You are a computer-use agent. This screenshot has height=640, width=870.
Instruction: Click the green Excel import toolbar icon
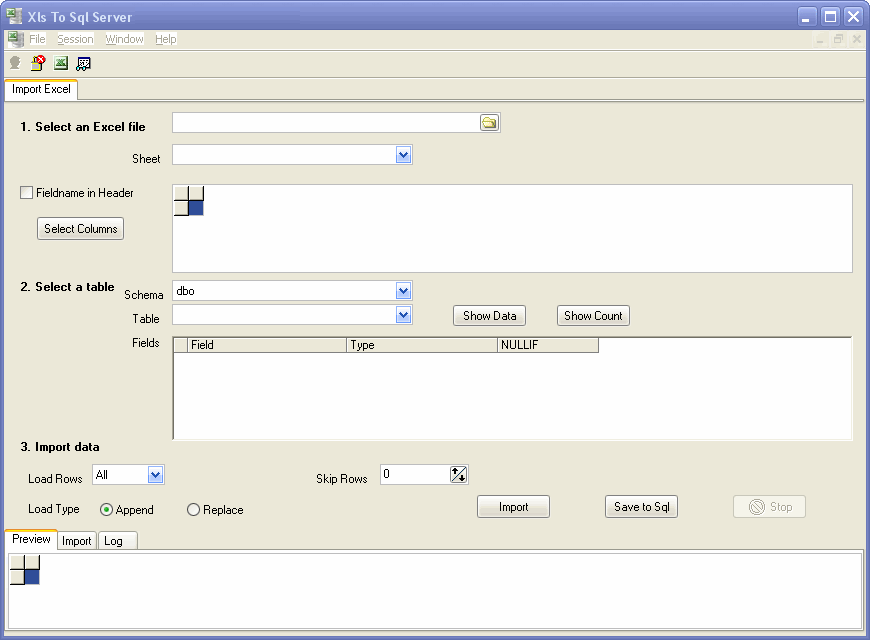click(x=60, y=63)
